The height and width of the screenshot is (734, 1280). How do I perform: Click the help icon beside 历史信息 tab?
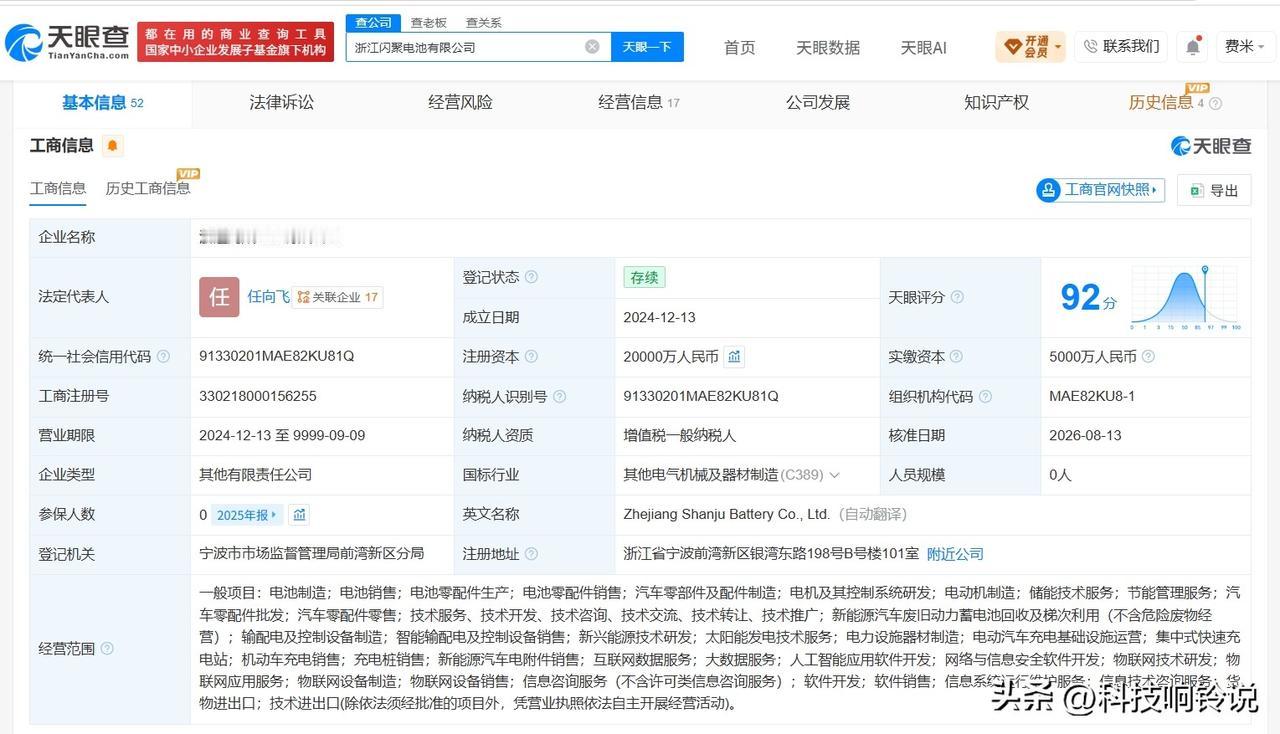coord(1215,103)
